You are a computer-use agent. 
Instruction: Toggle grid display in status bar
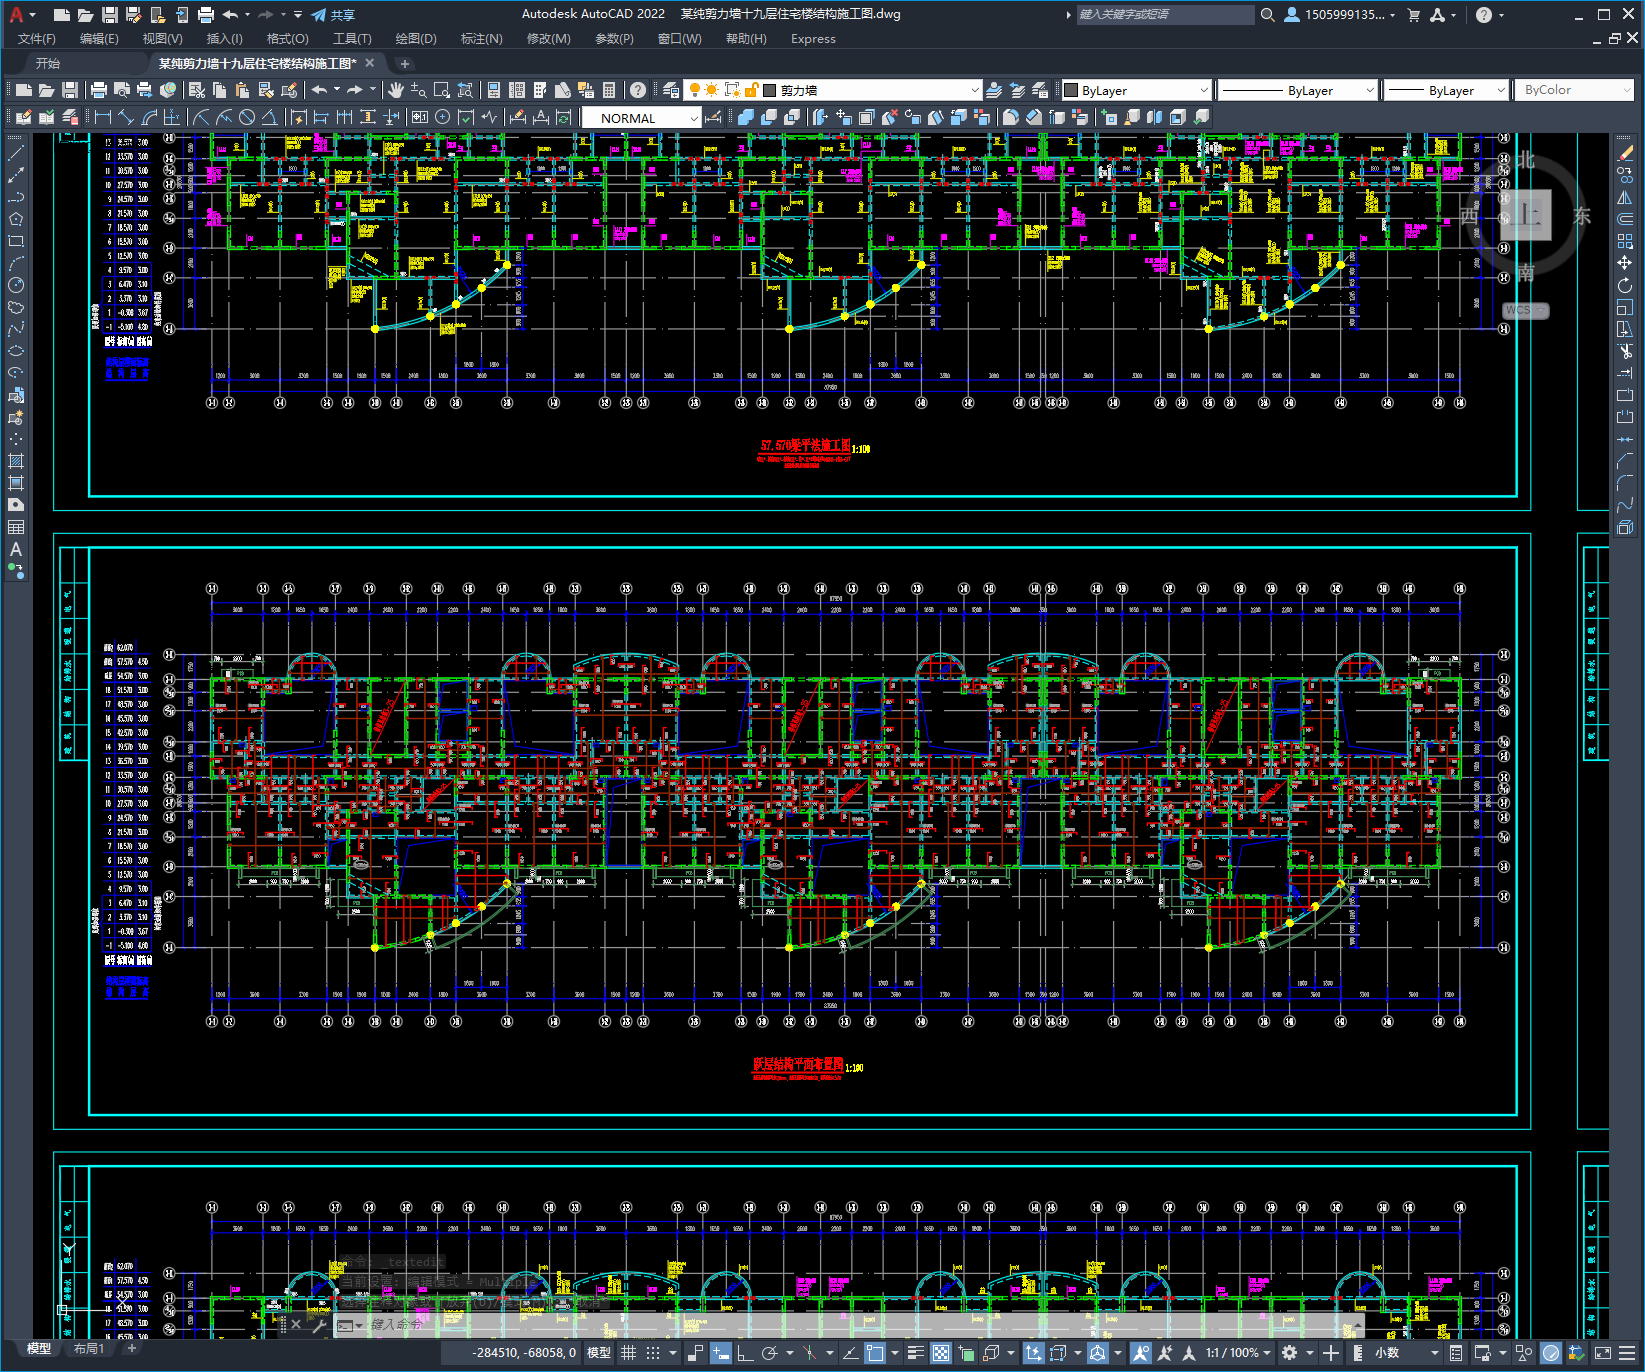pos(628,1353)
